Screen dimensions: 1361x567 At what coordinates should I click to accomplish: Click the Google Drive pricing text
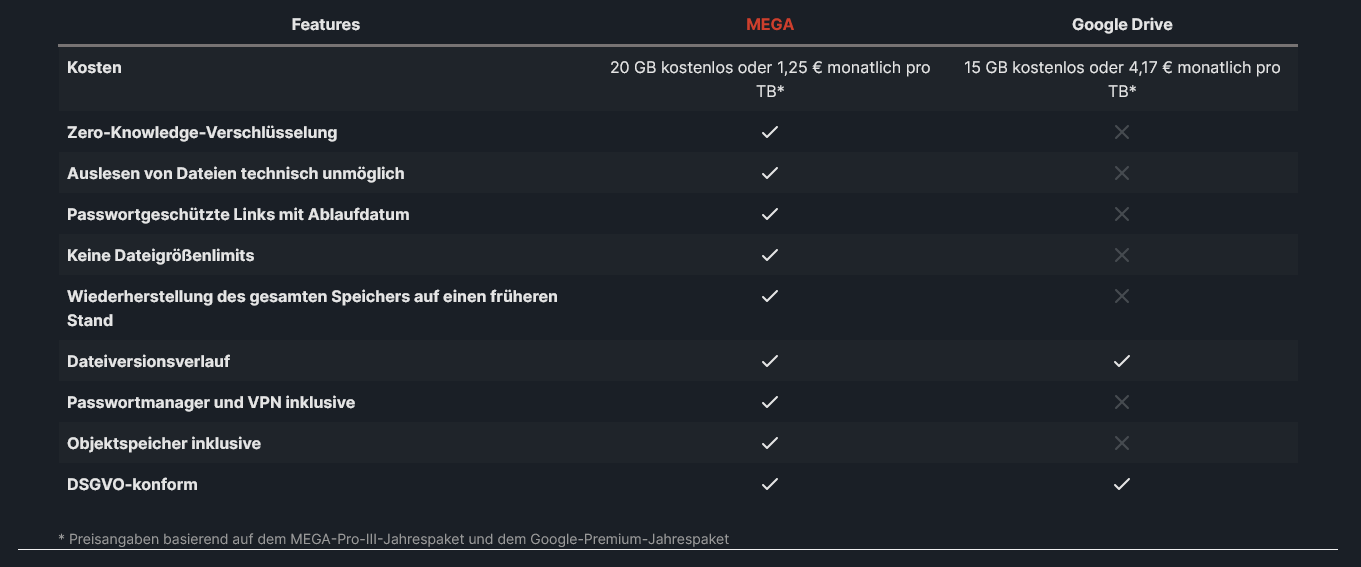click(1122, 79)
